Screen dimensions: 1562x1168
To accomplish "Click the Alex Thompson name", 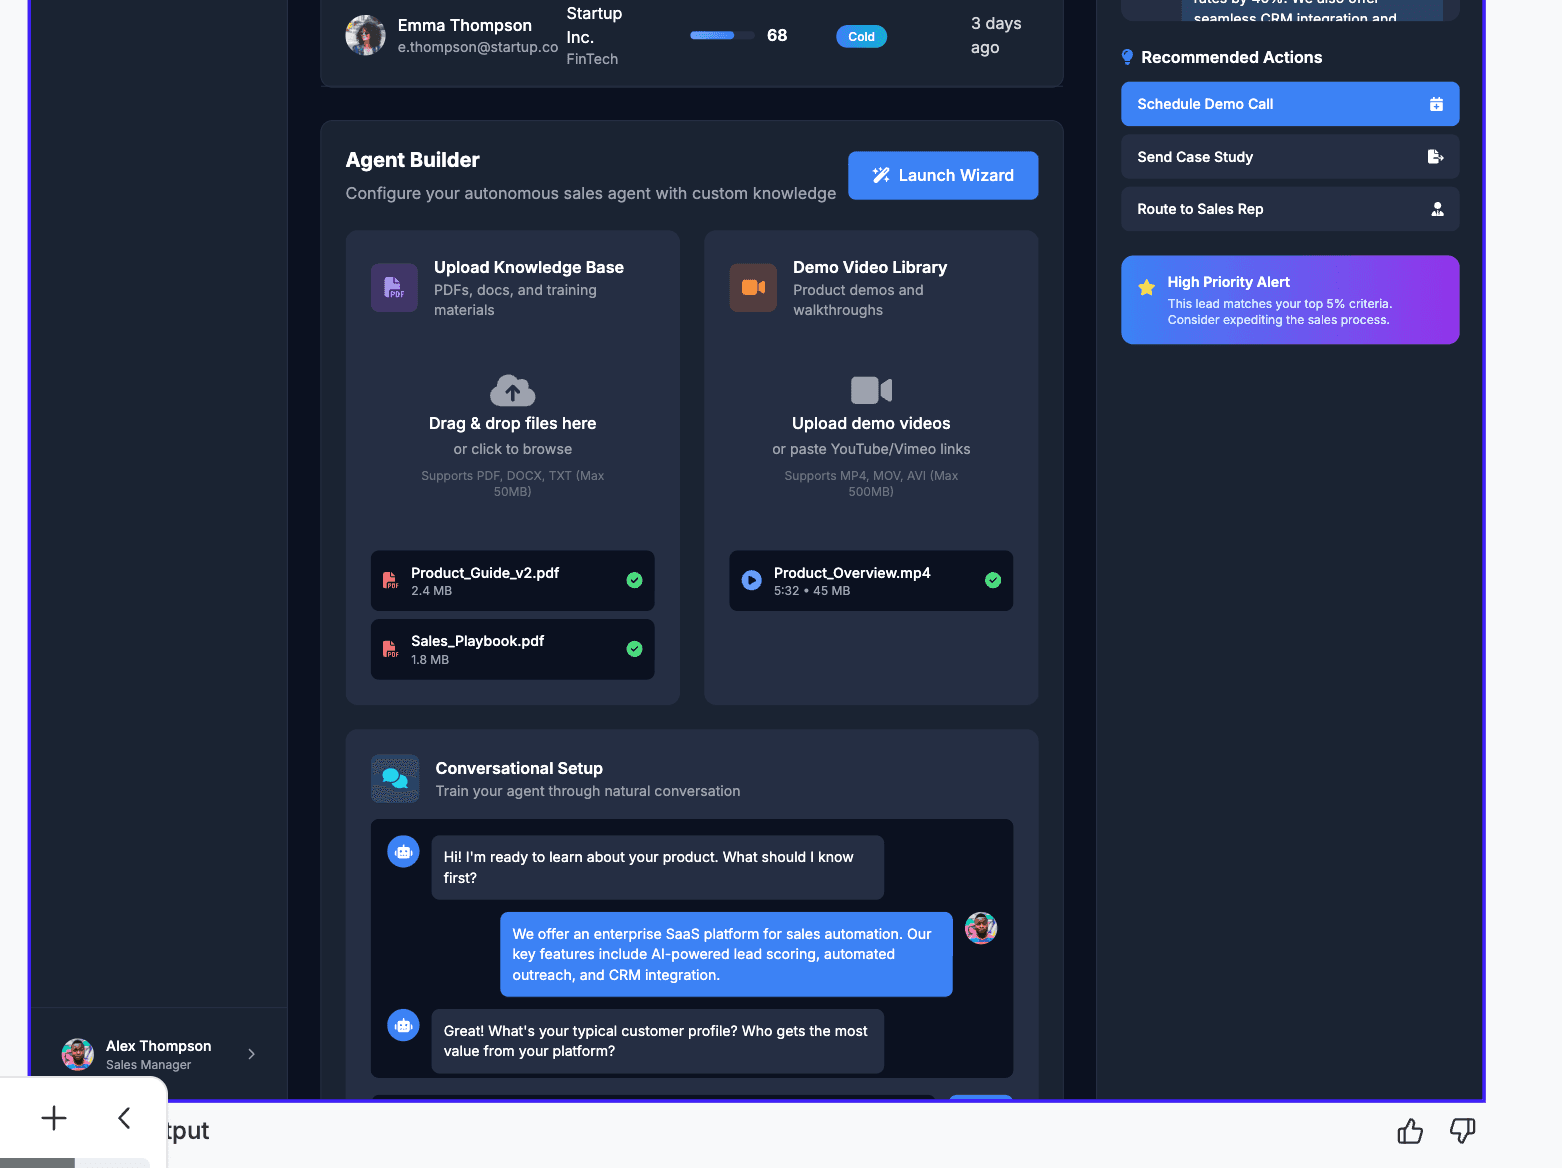I will (x=159, y=1046).
